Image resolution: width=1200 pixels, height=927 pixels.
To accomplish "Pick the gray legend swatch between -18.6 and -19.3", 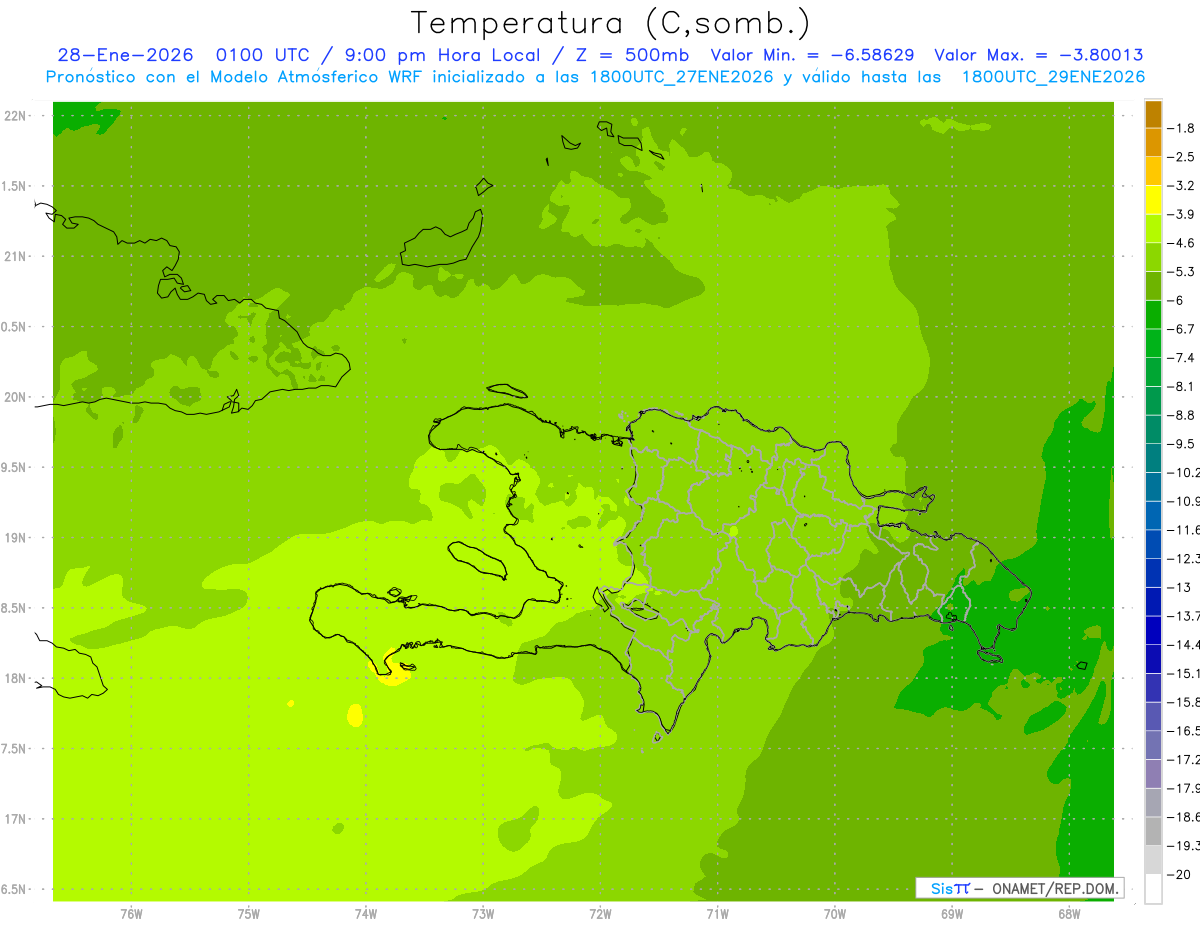I will (1153, 831).
